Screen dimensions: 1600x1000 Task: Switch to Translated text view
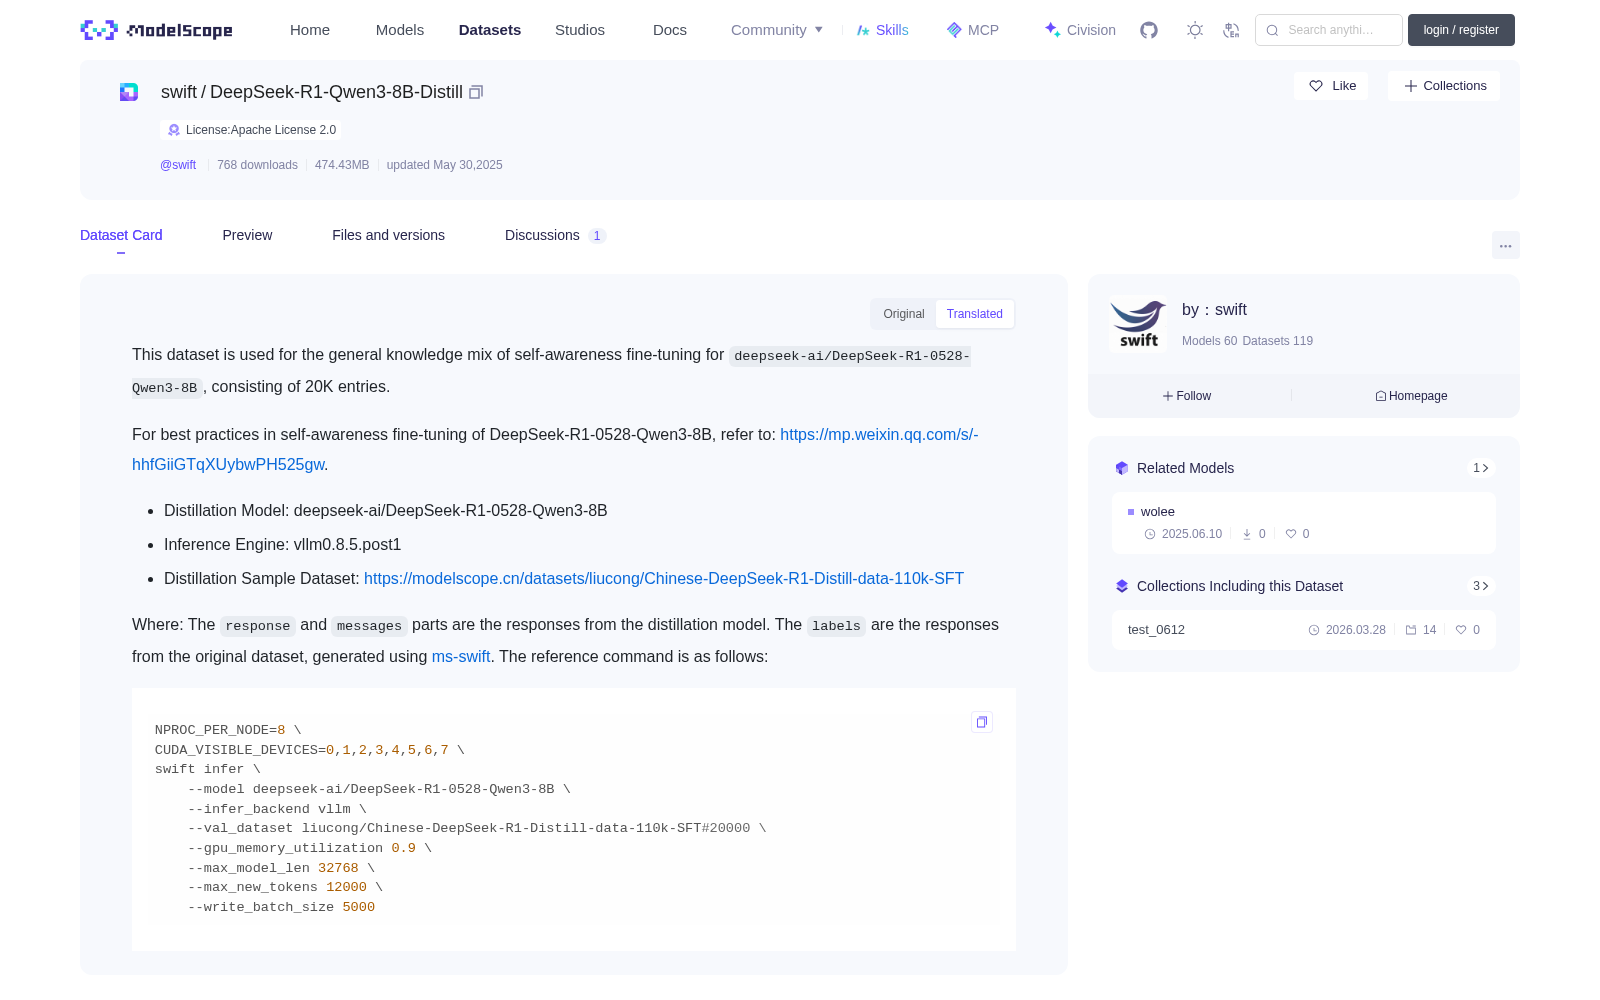coord(975,314)
